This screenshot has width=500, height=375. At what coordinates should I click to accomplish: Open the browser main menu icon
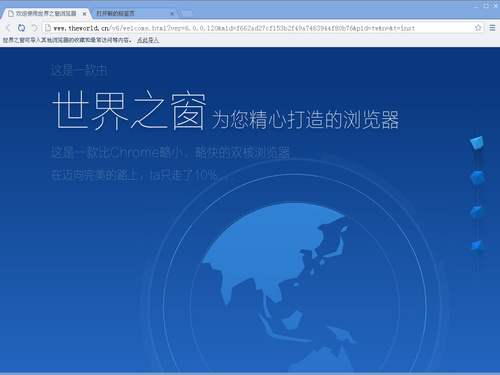coord(492,28)
